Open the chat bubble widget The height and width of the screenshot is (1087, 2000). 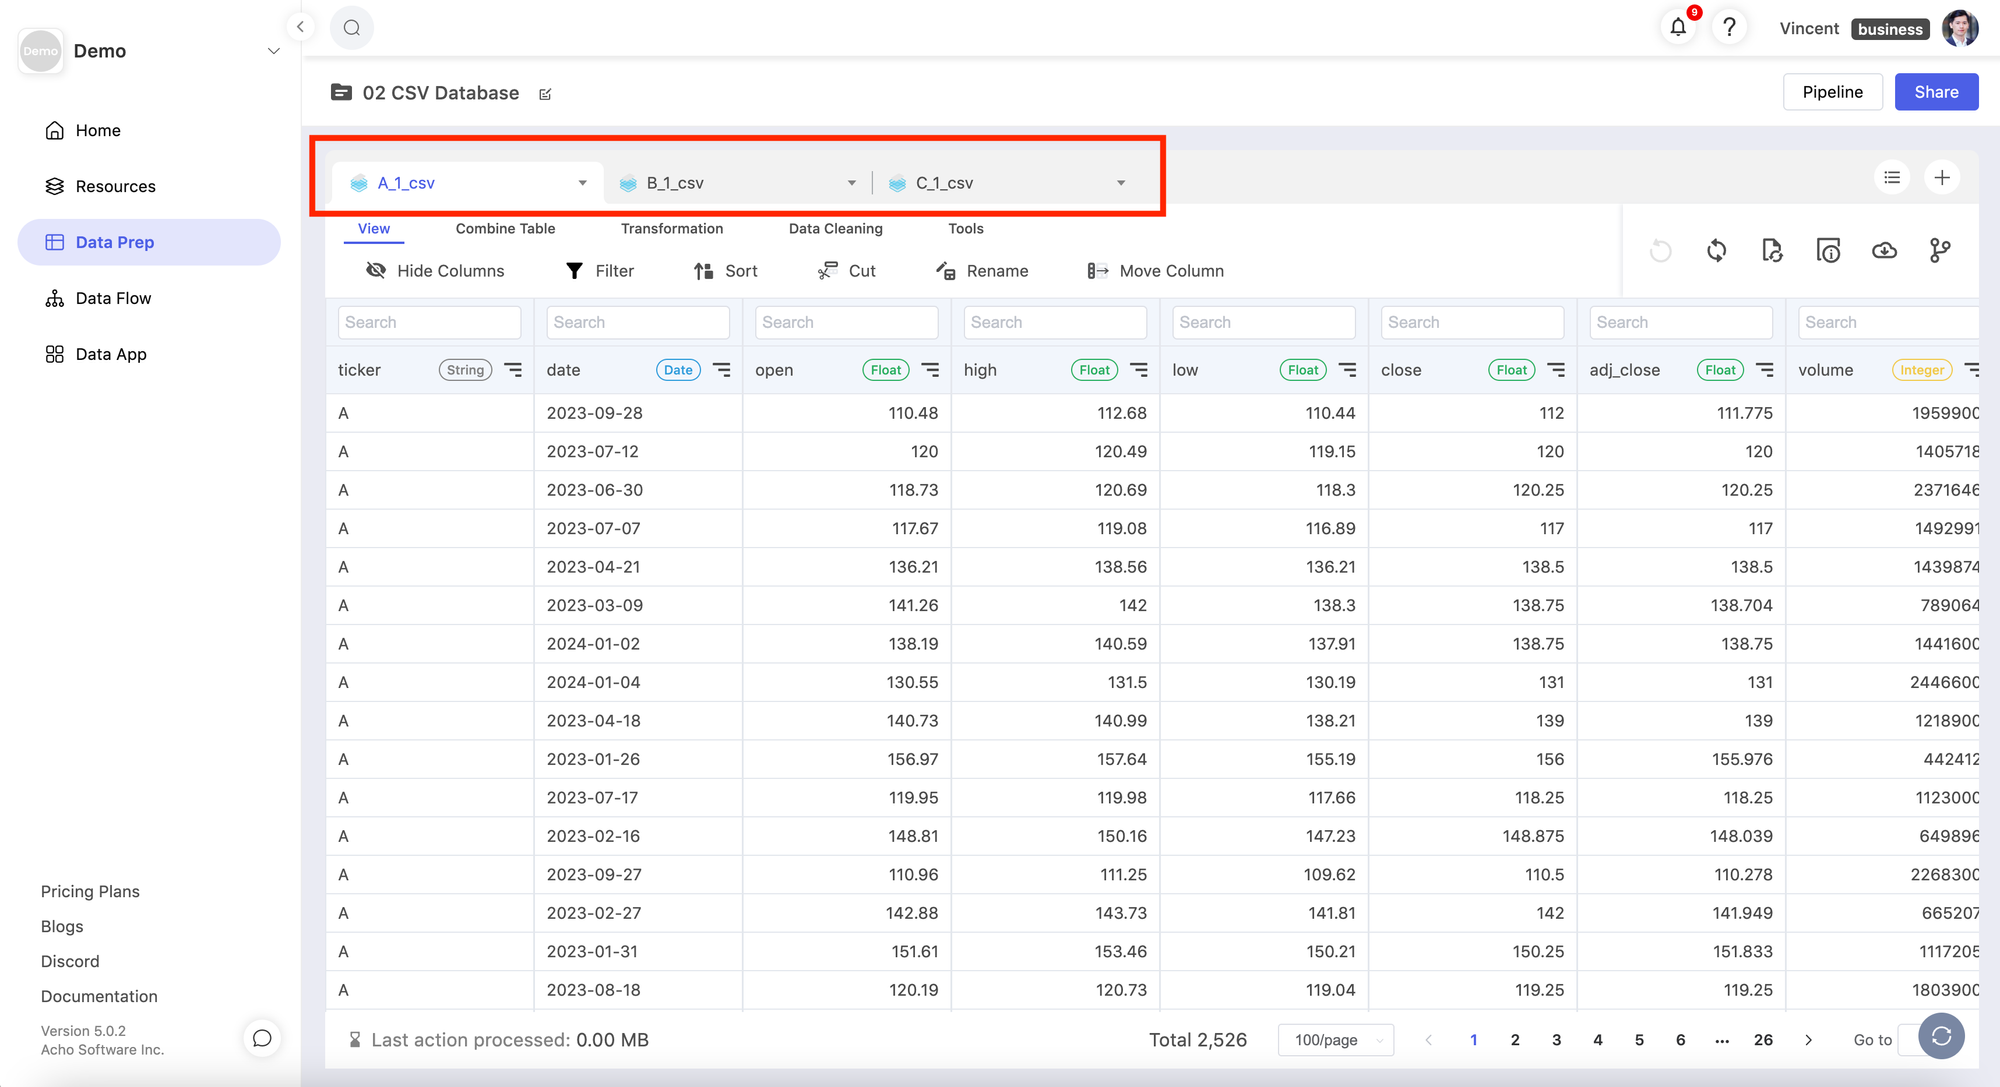pyautogui.click(x=262, y=1038)
